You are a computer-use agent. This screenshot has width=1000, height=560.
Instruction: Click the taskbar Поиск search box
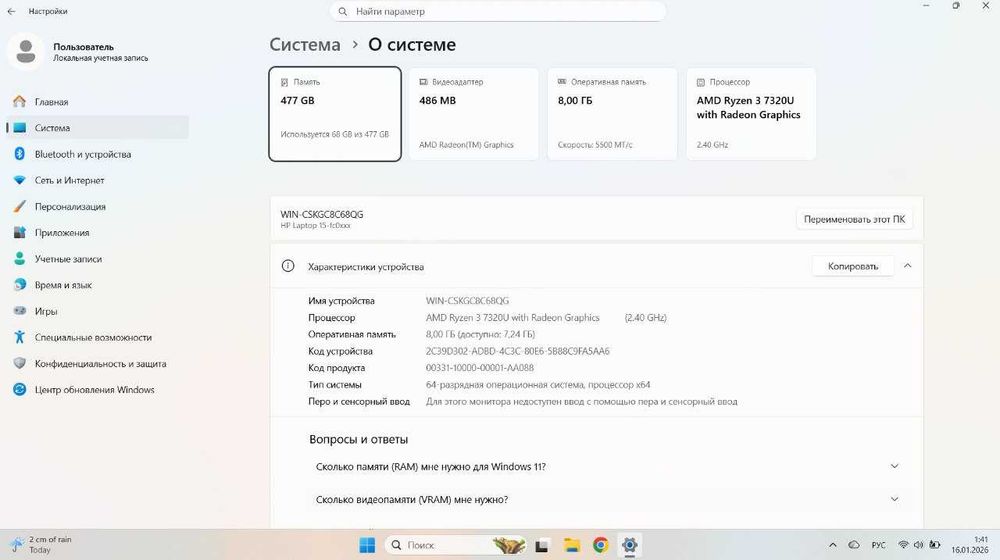point(455,545)
